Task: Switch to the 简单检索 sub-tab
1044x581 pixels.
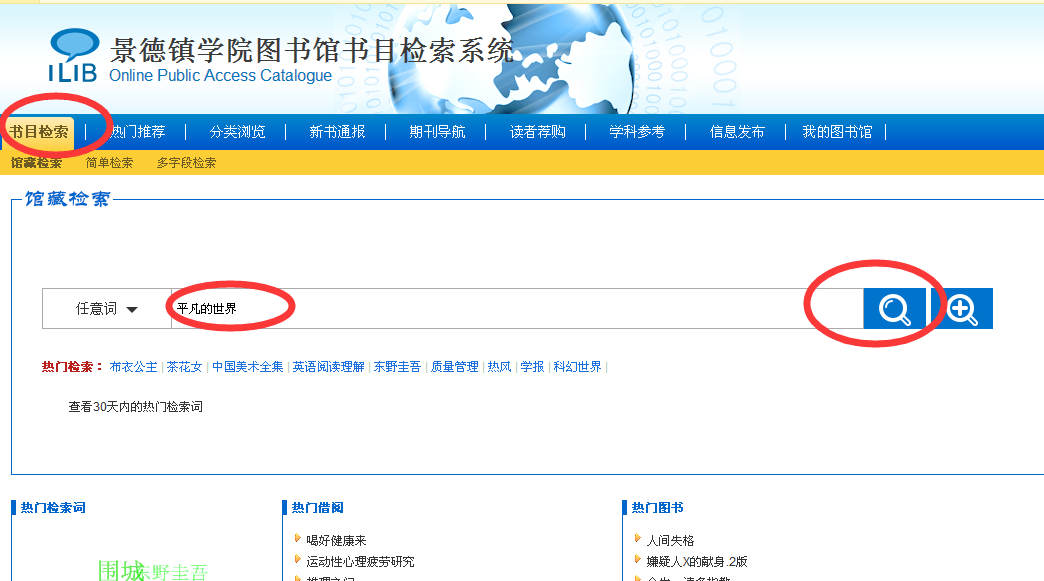Action: [109, 163]
